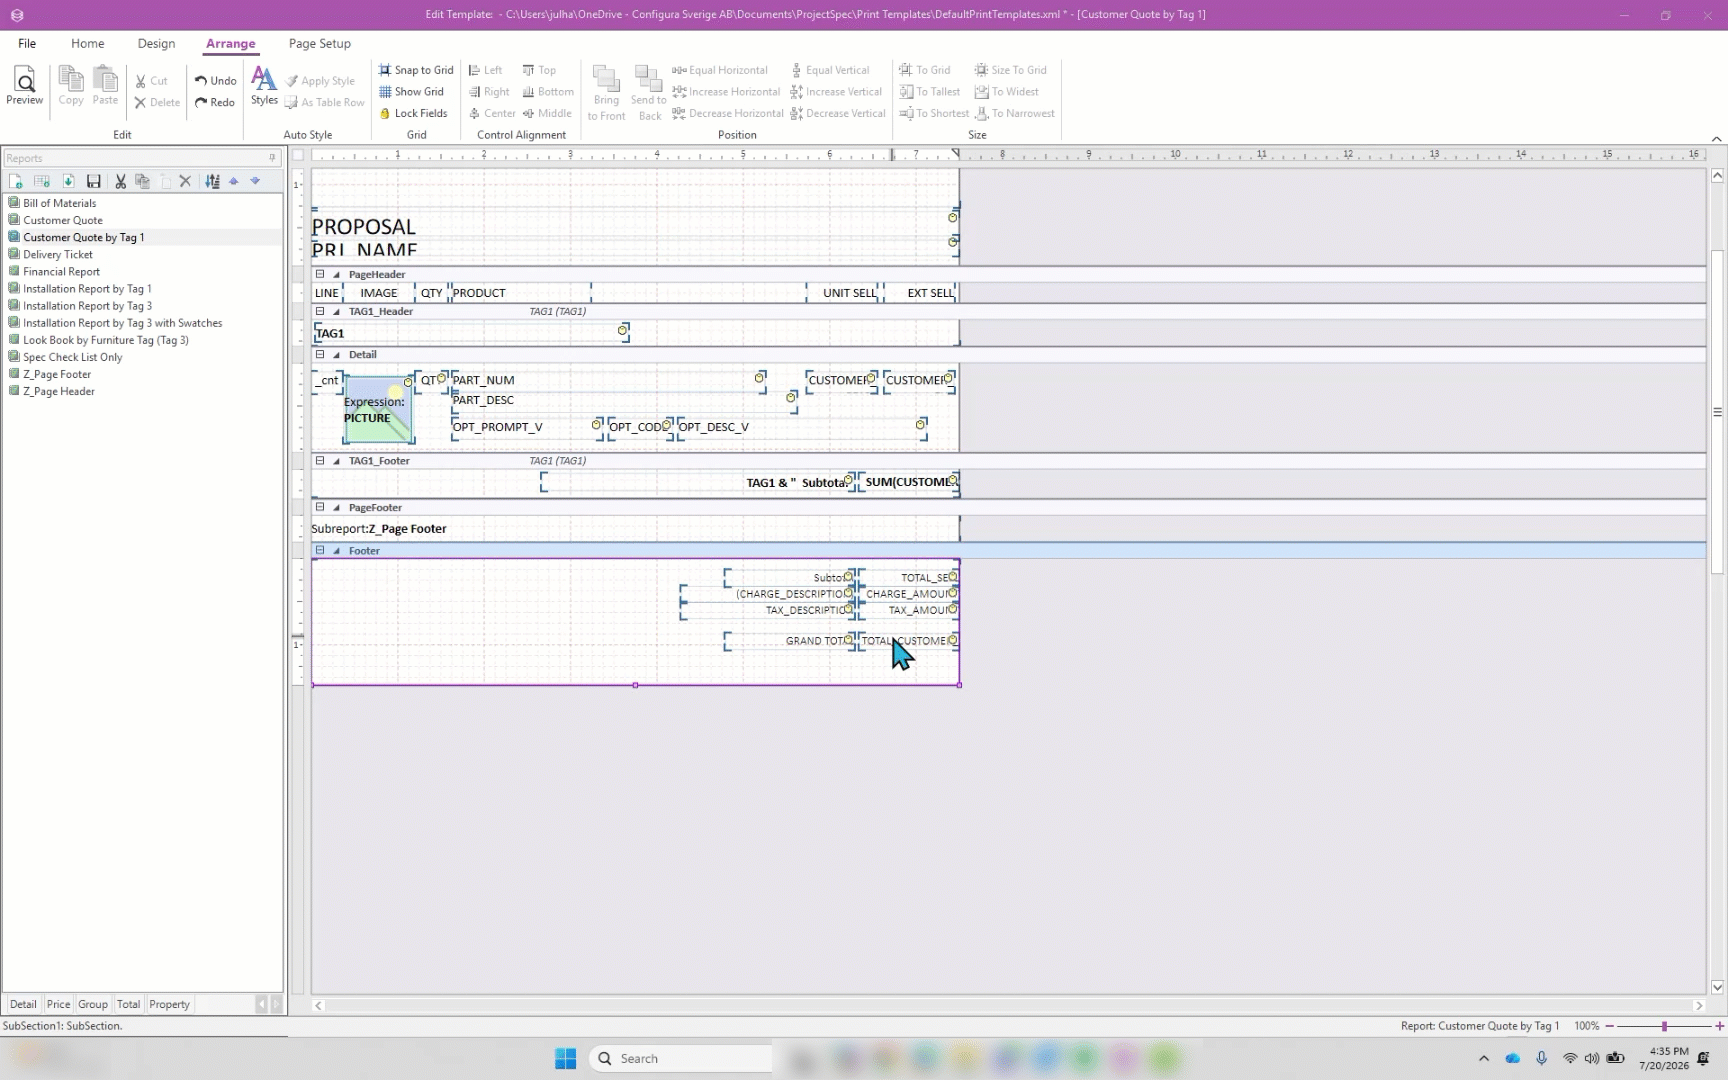The height and width of the screenshot is (1080, 1728).
Task: Delete report with X icon in Reports toolbar
Action: pos(185,181)
